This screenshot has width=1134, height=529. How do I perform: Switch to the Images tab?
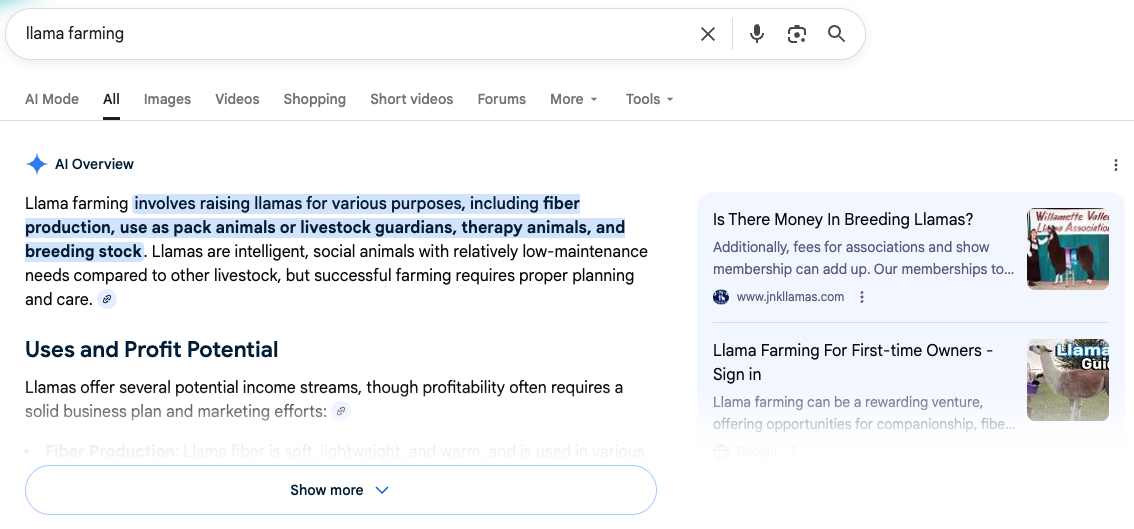pyautogui.click(x=167, y=99)
